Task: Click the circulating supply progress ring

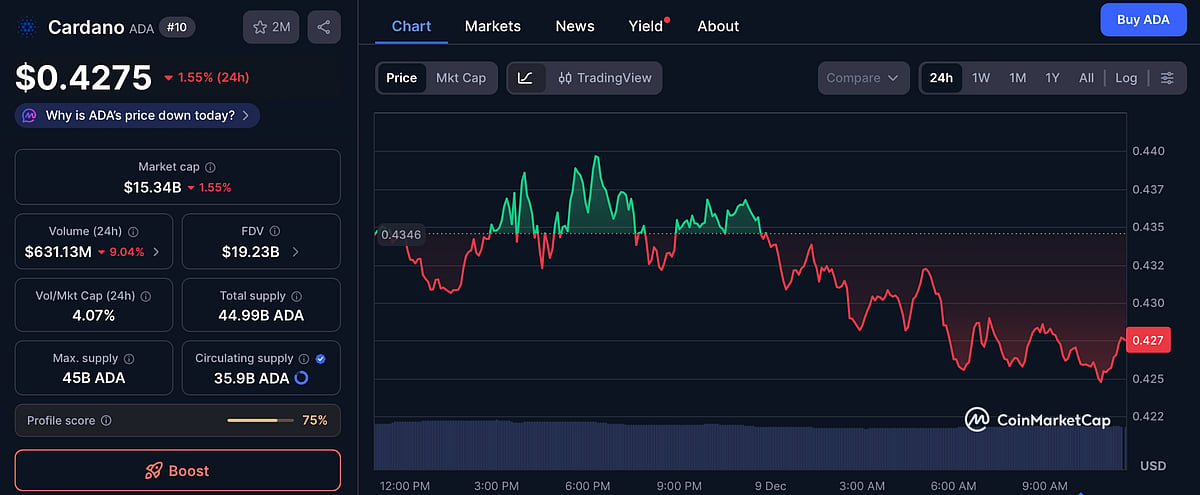Action: pos(301,378)
